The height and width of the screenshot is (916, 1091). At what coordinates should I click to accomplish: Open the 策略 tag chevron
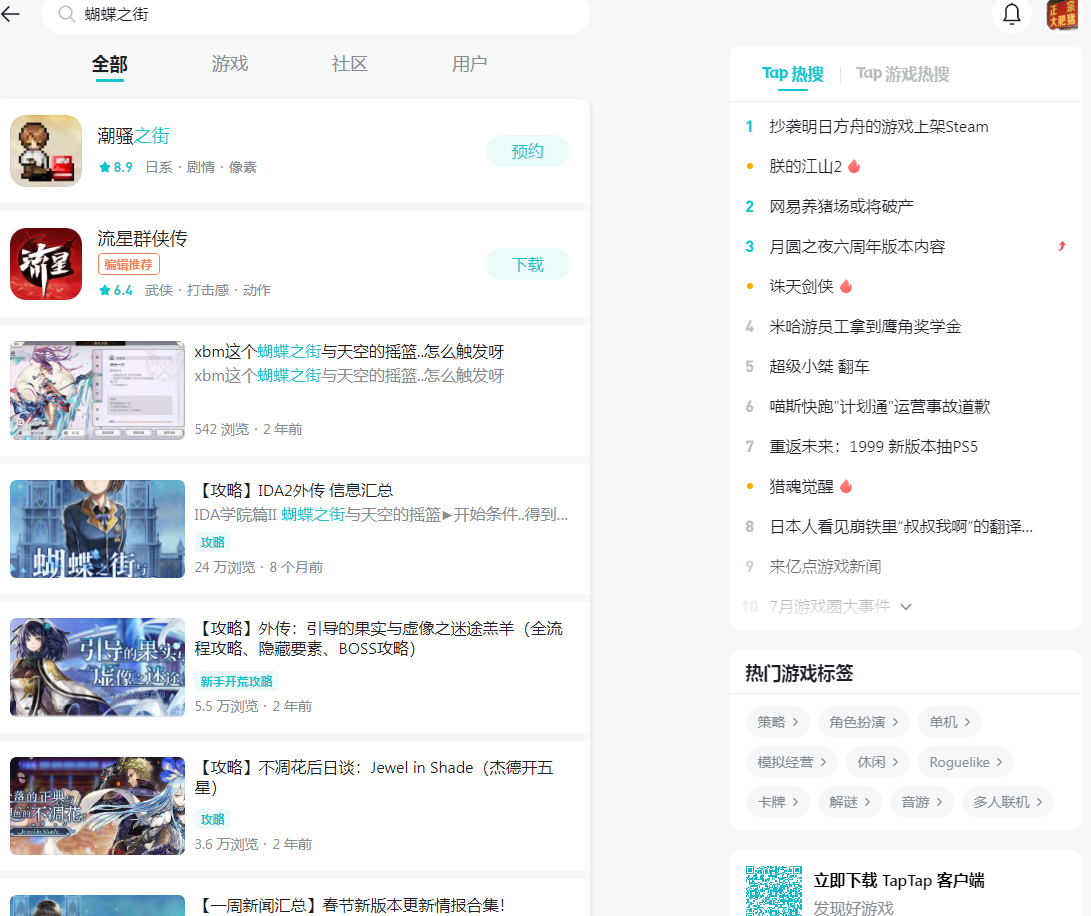795,722
